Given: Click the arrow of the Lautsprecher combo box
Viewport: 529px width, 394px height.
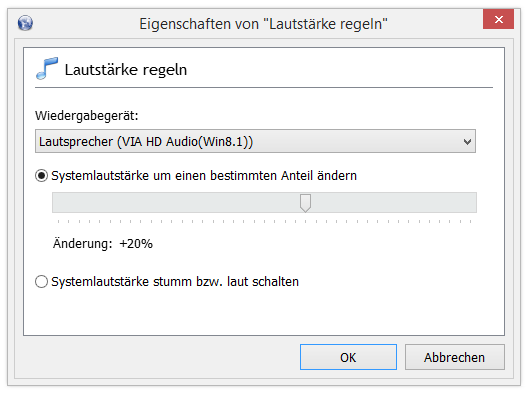Looking at the screenshot, I should click(x=467, y=142).
